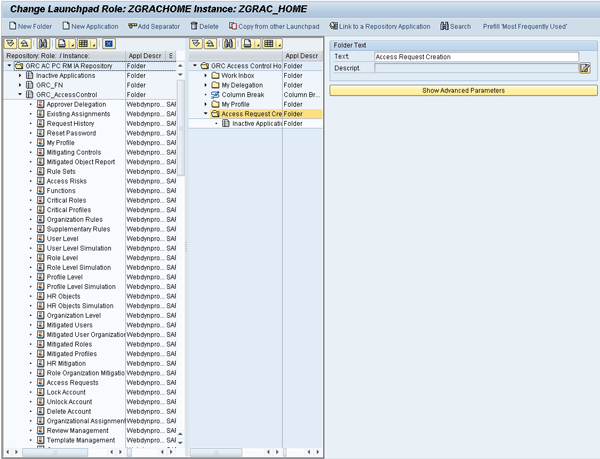Open the Description long text editor icon
The image size is (600, 459).
tap(585, 68)
